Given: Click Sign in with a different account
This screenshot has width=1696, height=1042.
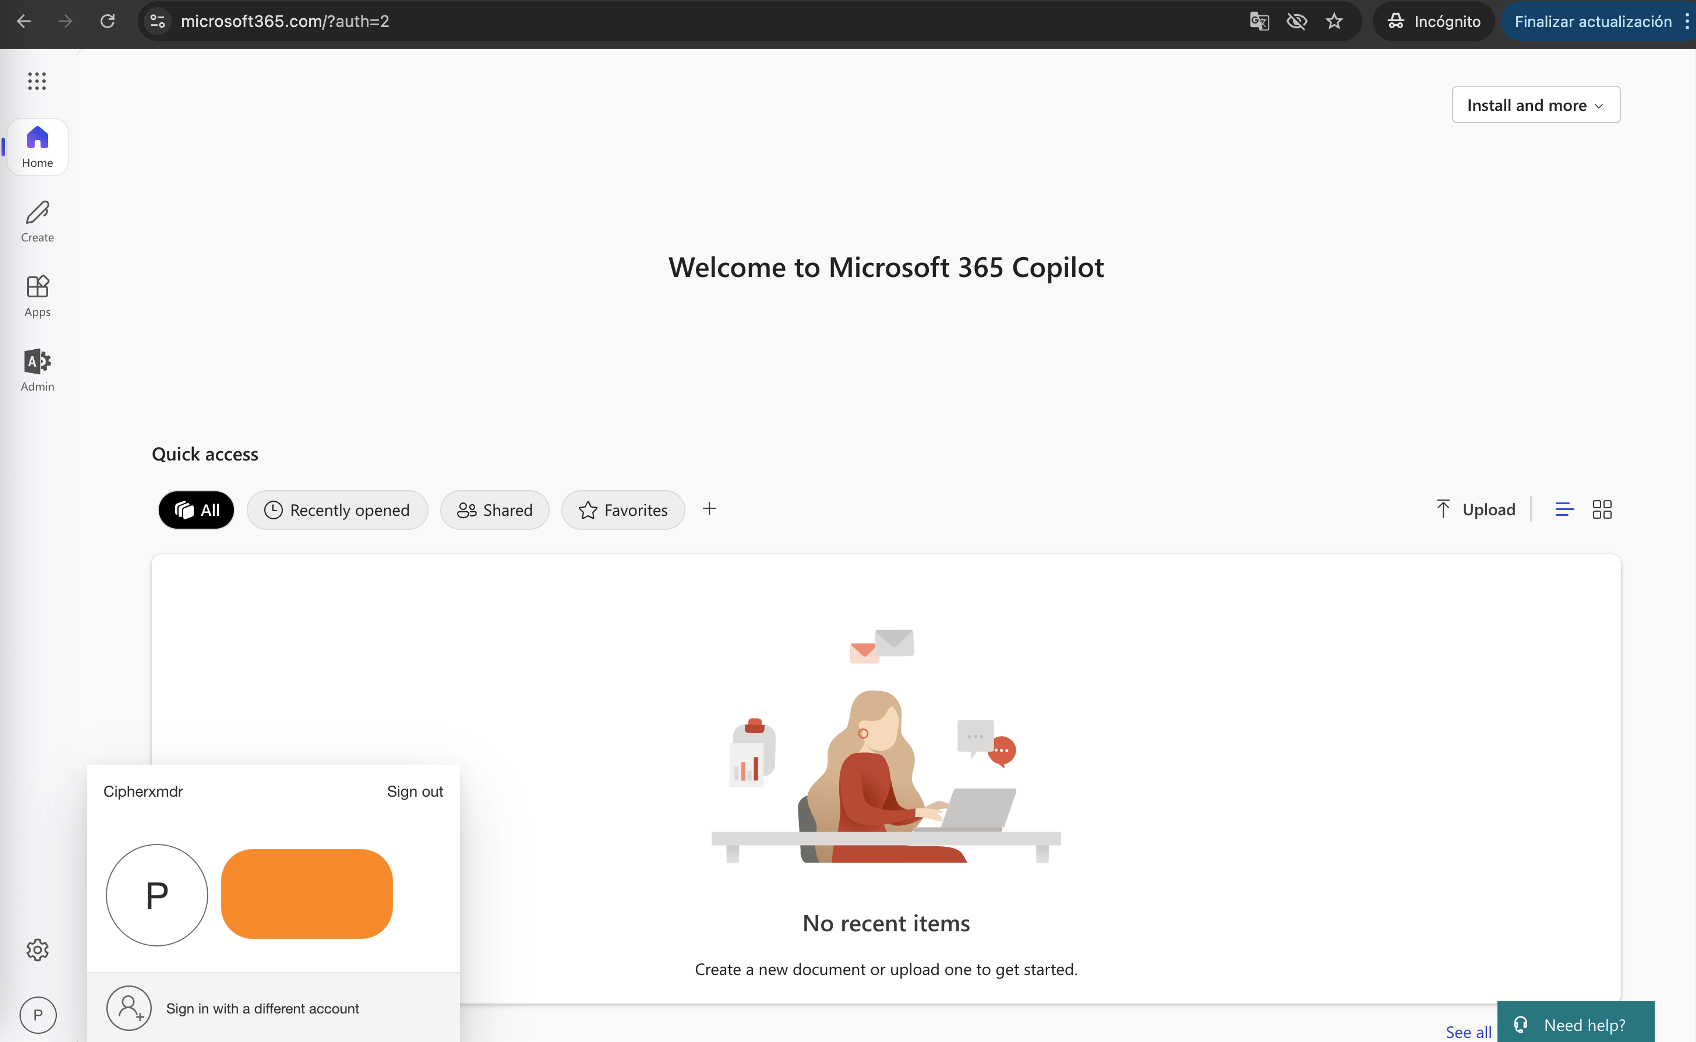Looking at the screenshot, I should (x=262, y=1008).
